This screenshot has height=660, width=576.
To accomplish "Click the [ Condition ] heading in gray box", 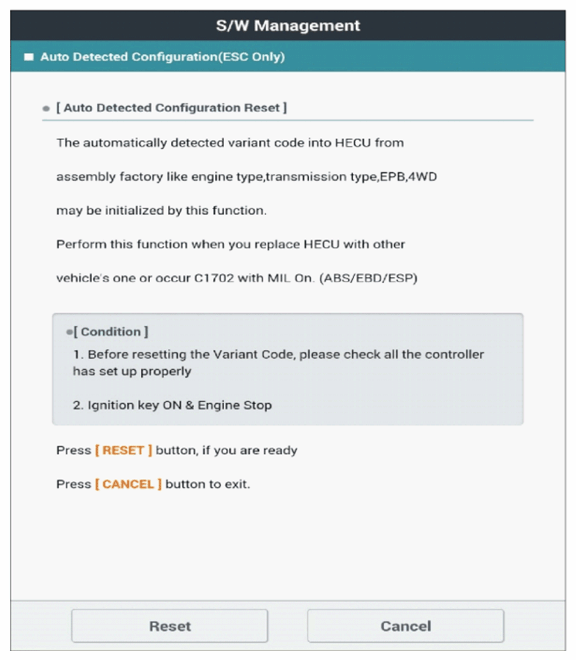I will click(111, 332).
